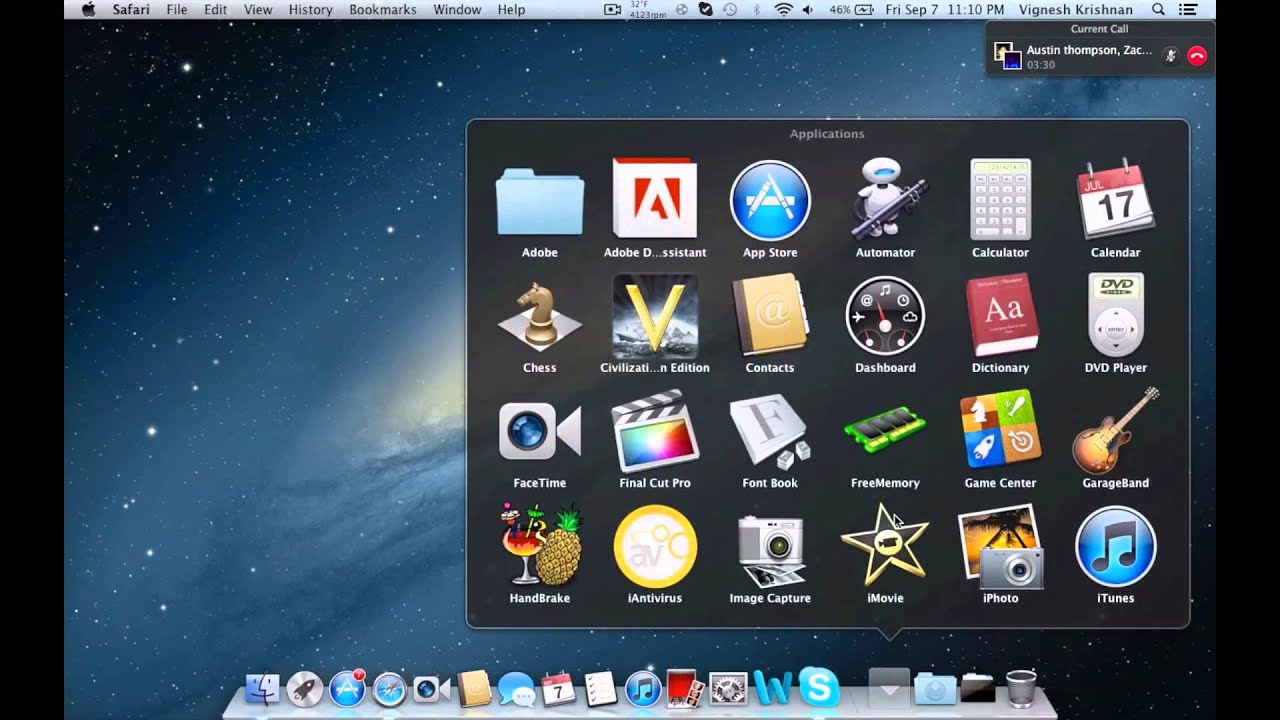
Task: Open the Notification Center icon
Action: (1188, 9)
